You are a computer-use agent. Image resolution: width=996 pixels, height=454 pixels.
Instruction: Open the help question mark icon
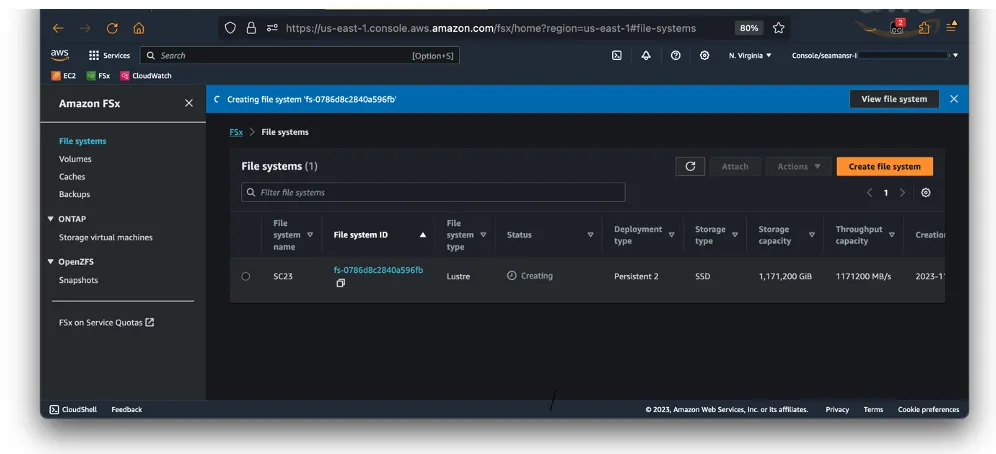(675, 55)
